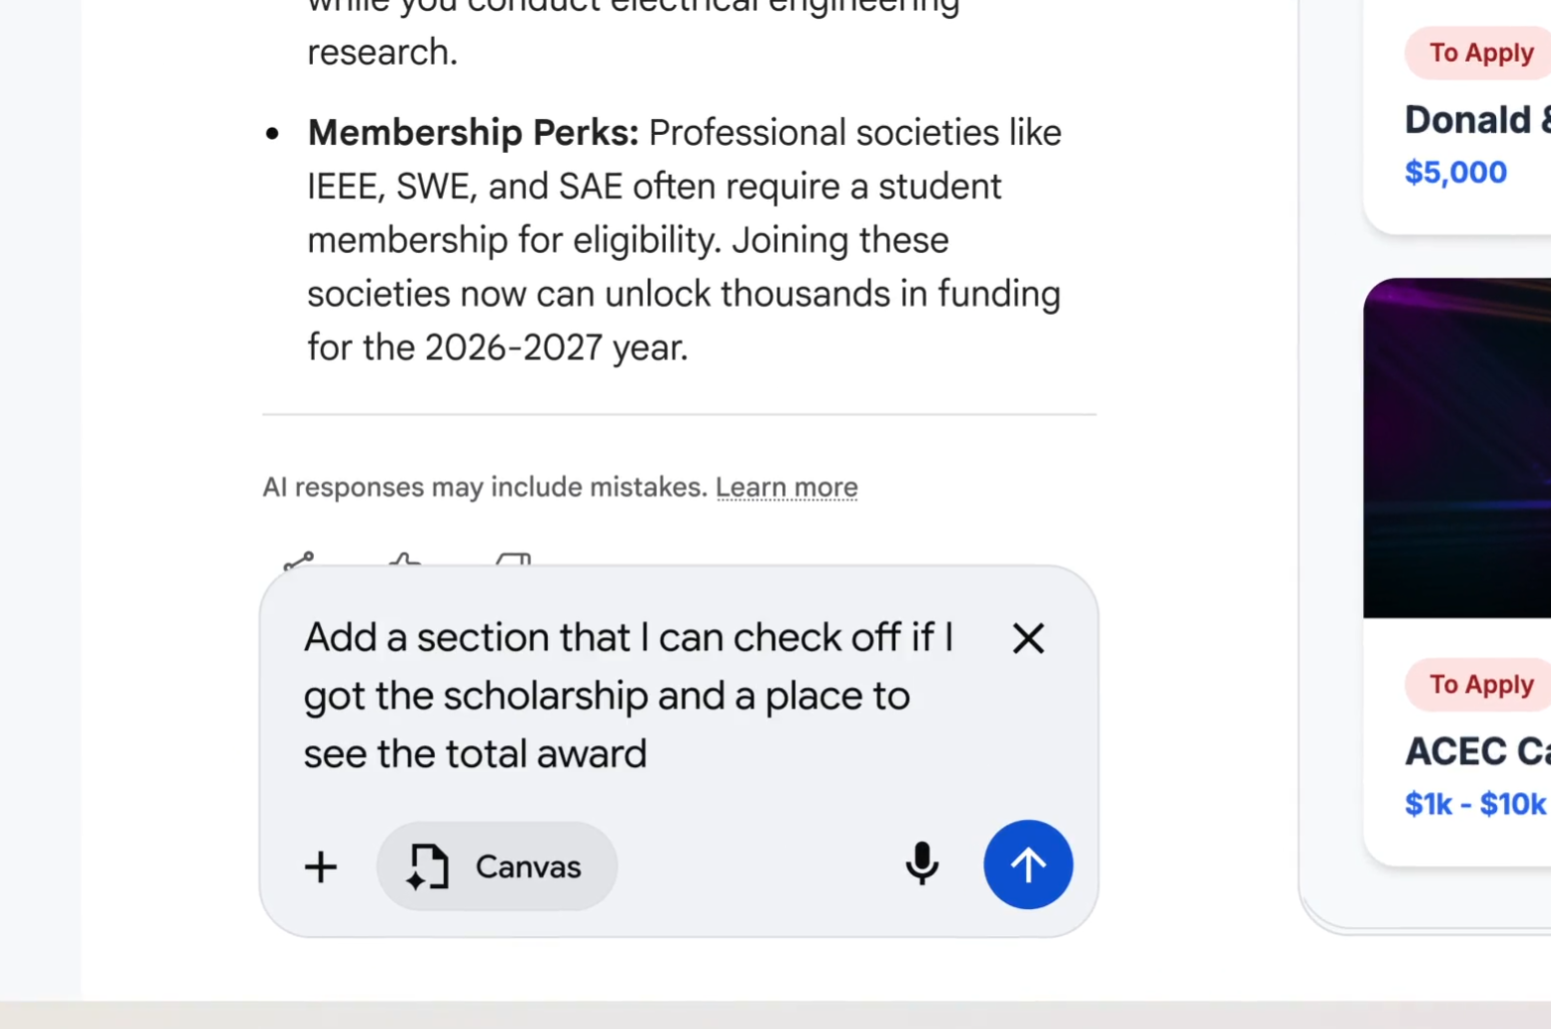
Task: Open the Learn more link
Action: [786, 487]
